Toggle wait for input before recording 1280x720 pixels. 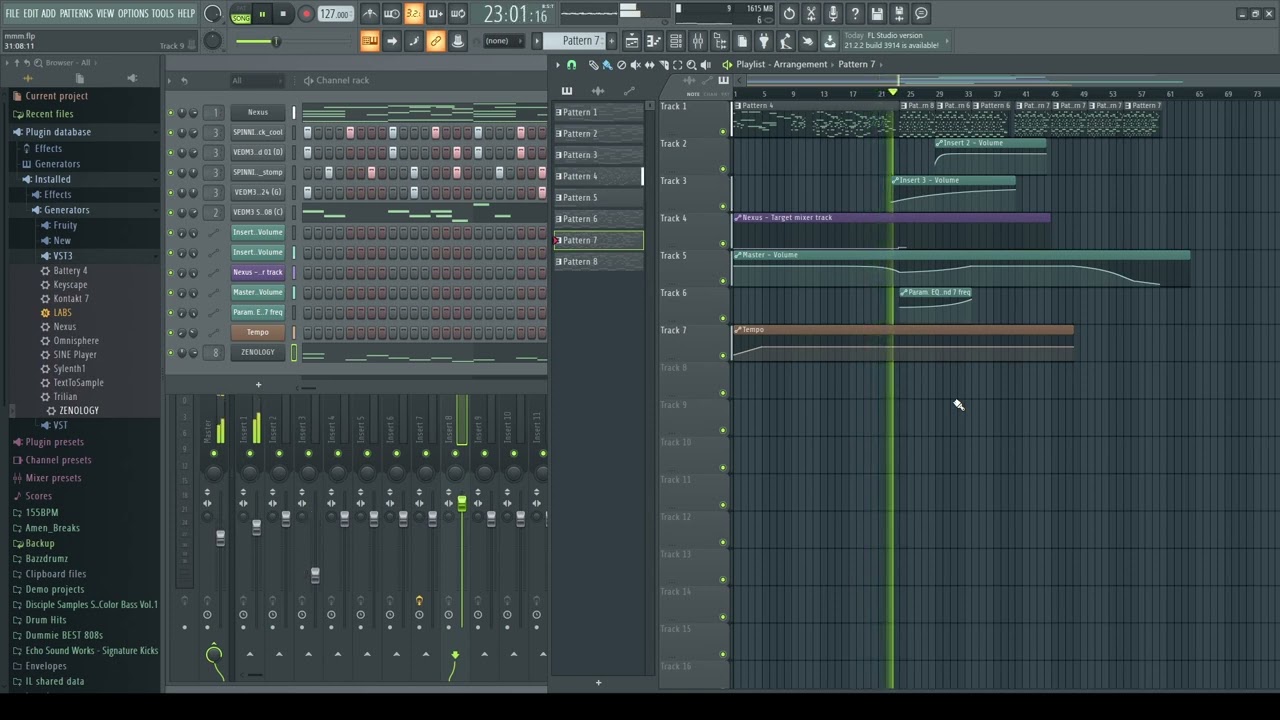pos(392,14)
